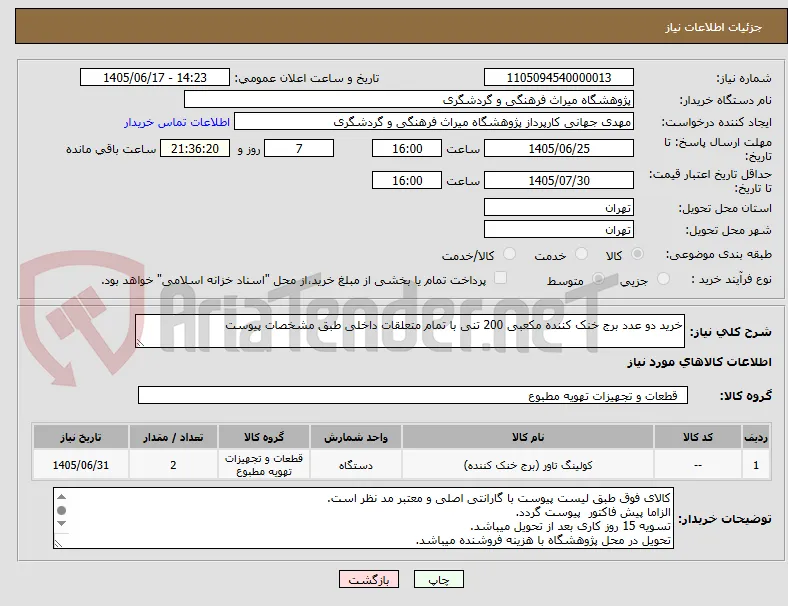Viewport: 788px width, 606px height.
Task: Click the نام کالا column header
Action: [528, 437]
